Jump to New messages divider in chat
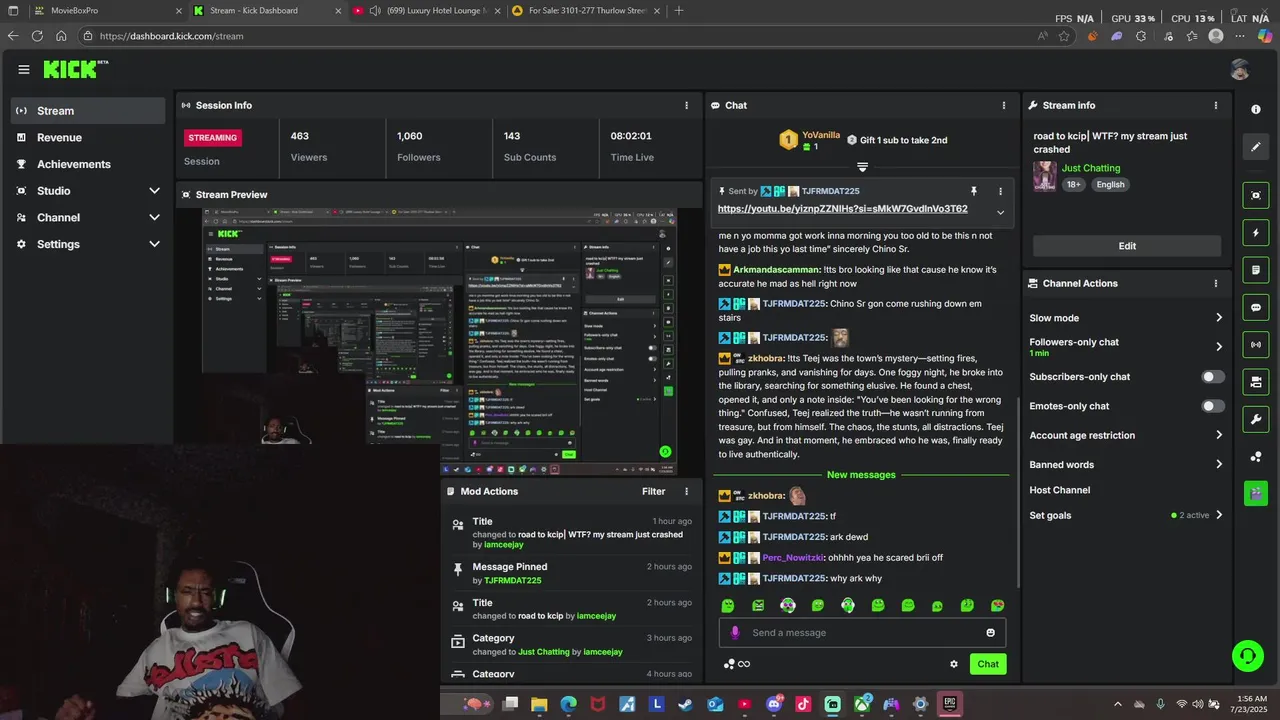The width and height of the screenshot is (1280, 720). click(x=861, y=475)
